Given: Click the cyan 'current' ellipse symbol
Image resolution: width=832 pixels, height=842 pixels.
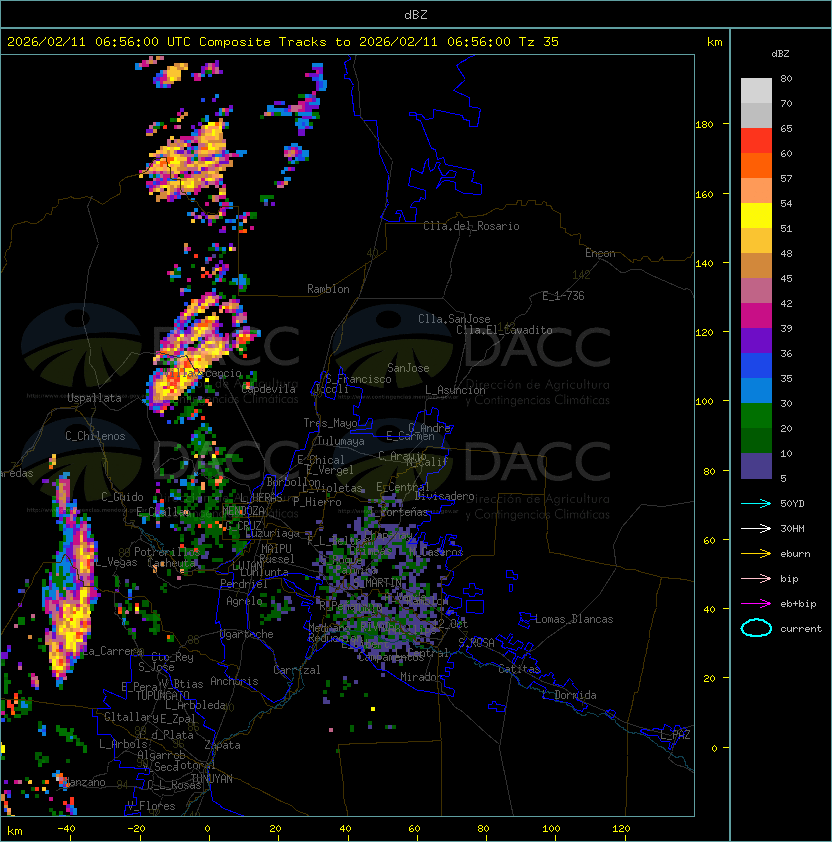Looking at the screenshot, I should (x=756, y=628).
